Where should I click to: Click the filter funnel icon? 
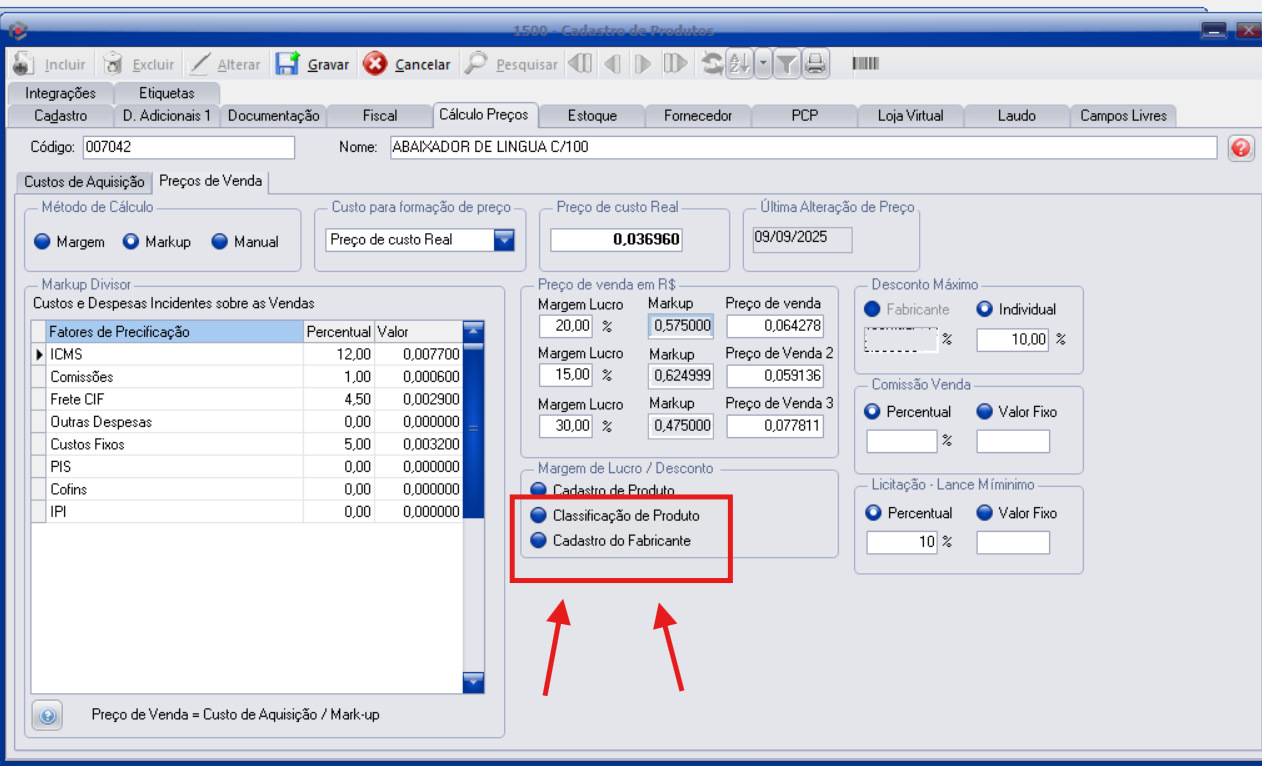(x=787, y=64)
